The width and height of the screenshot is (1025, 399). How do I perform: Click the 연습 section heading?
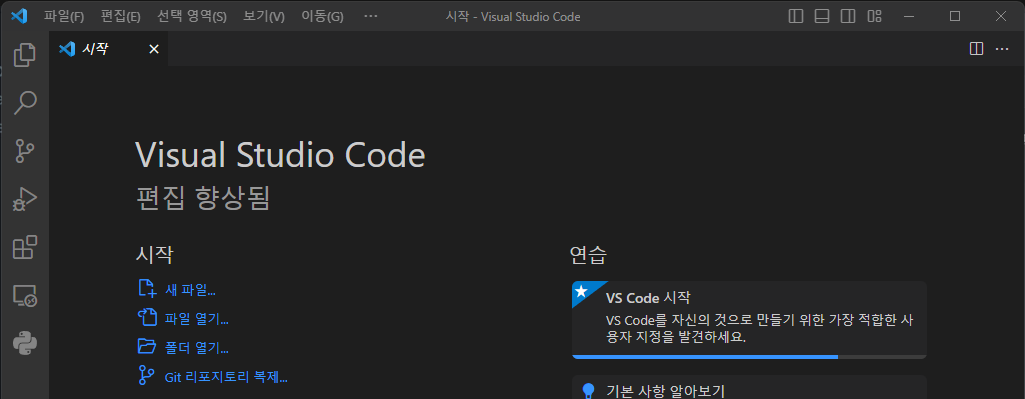[x=588, y=254]
